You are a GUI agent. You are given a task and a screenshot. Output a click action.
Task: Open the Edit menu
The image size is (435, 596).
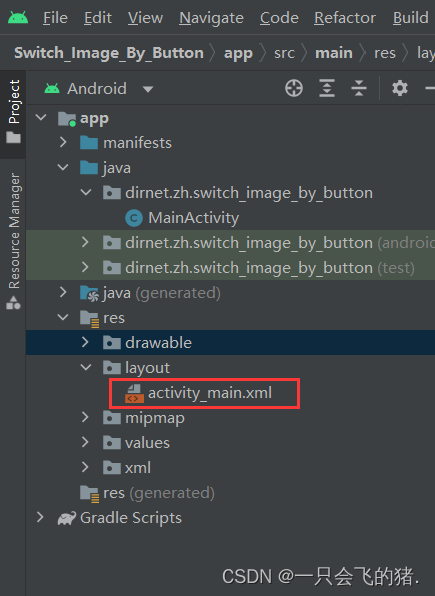pos(98,18)
